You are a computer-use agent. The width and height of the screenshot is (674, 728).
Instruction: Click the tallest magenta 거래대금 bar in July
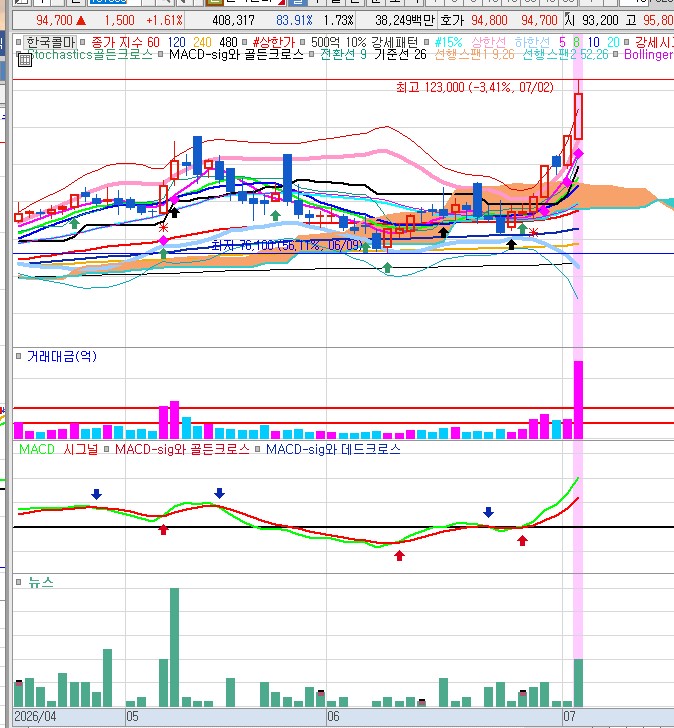point(578,400)
